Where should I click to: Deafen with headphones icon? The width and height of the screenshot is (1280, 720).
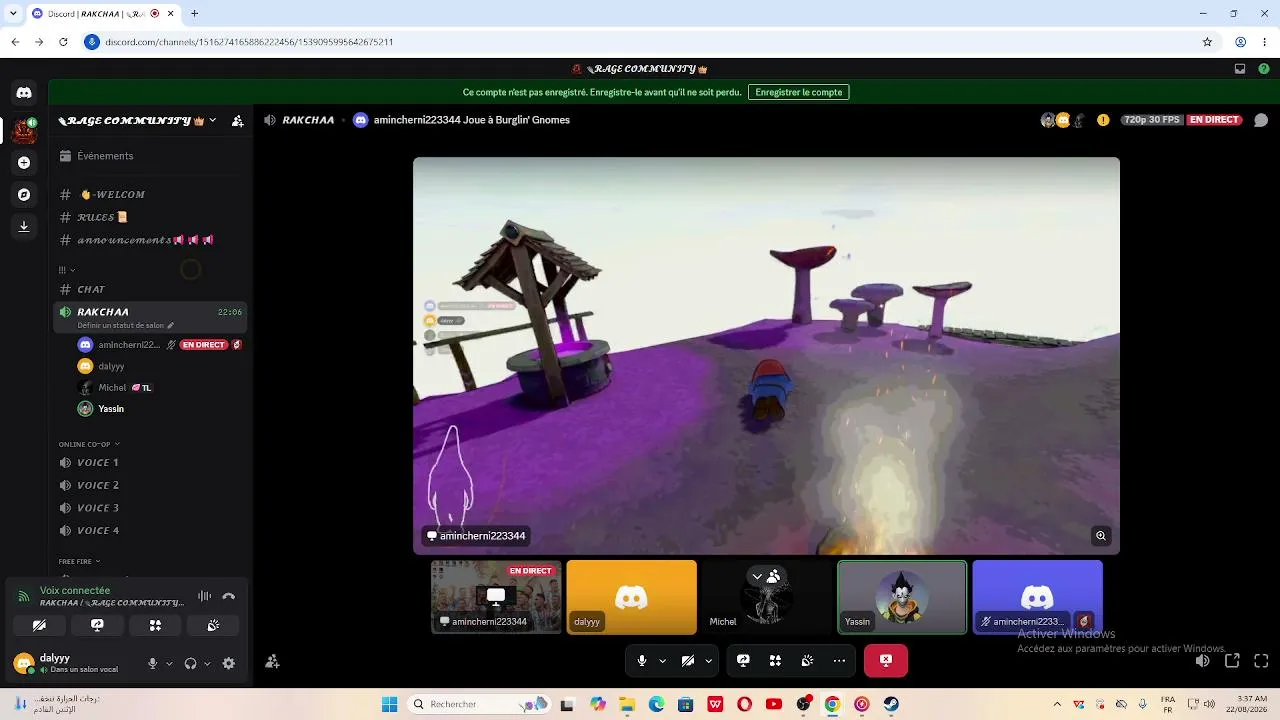(190, 663)
